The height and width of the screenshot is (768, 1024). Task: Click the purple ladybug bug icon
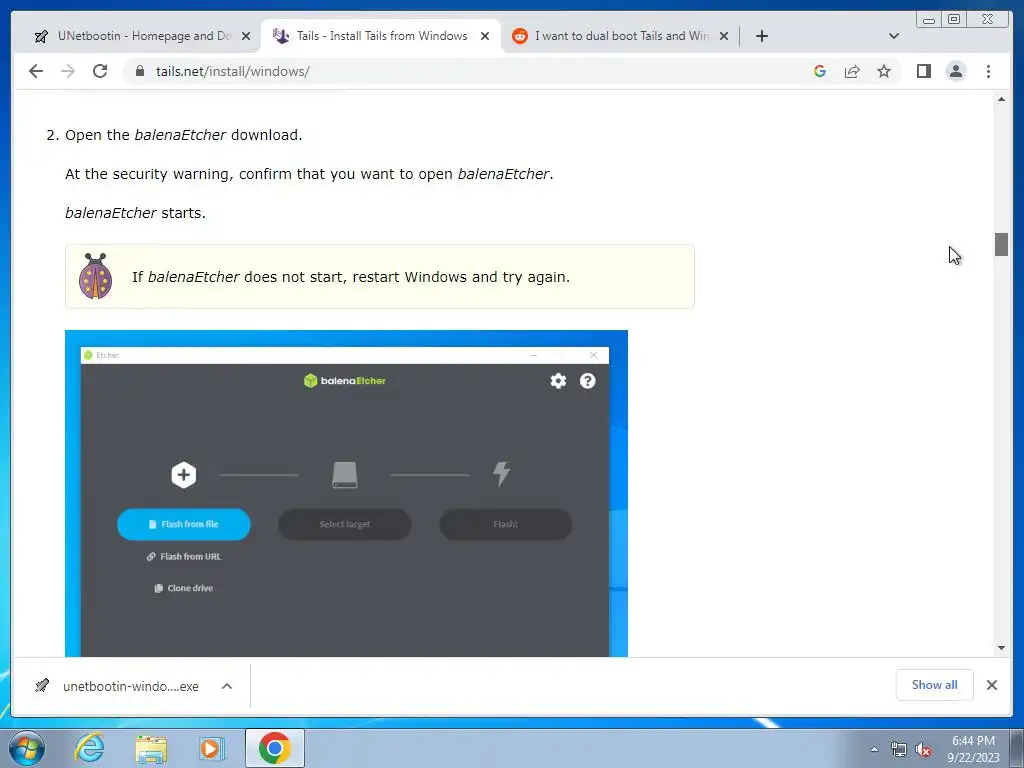[95, 276]
